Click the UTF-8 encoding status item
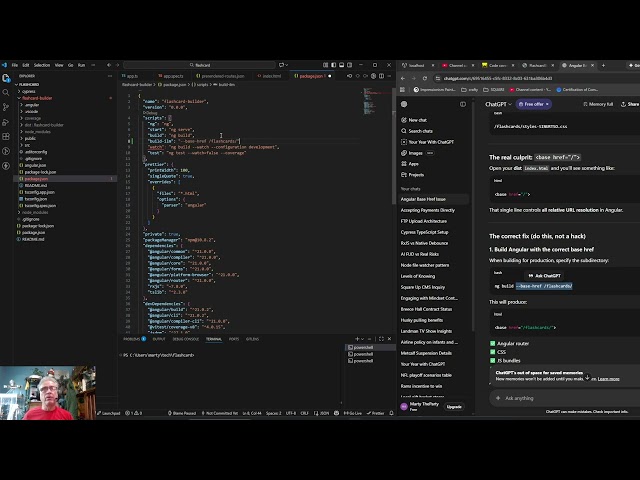 pyautogui.click(x=291, y=413)
